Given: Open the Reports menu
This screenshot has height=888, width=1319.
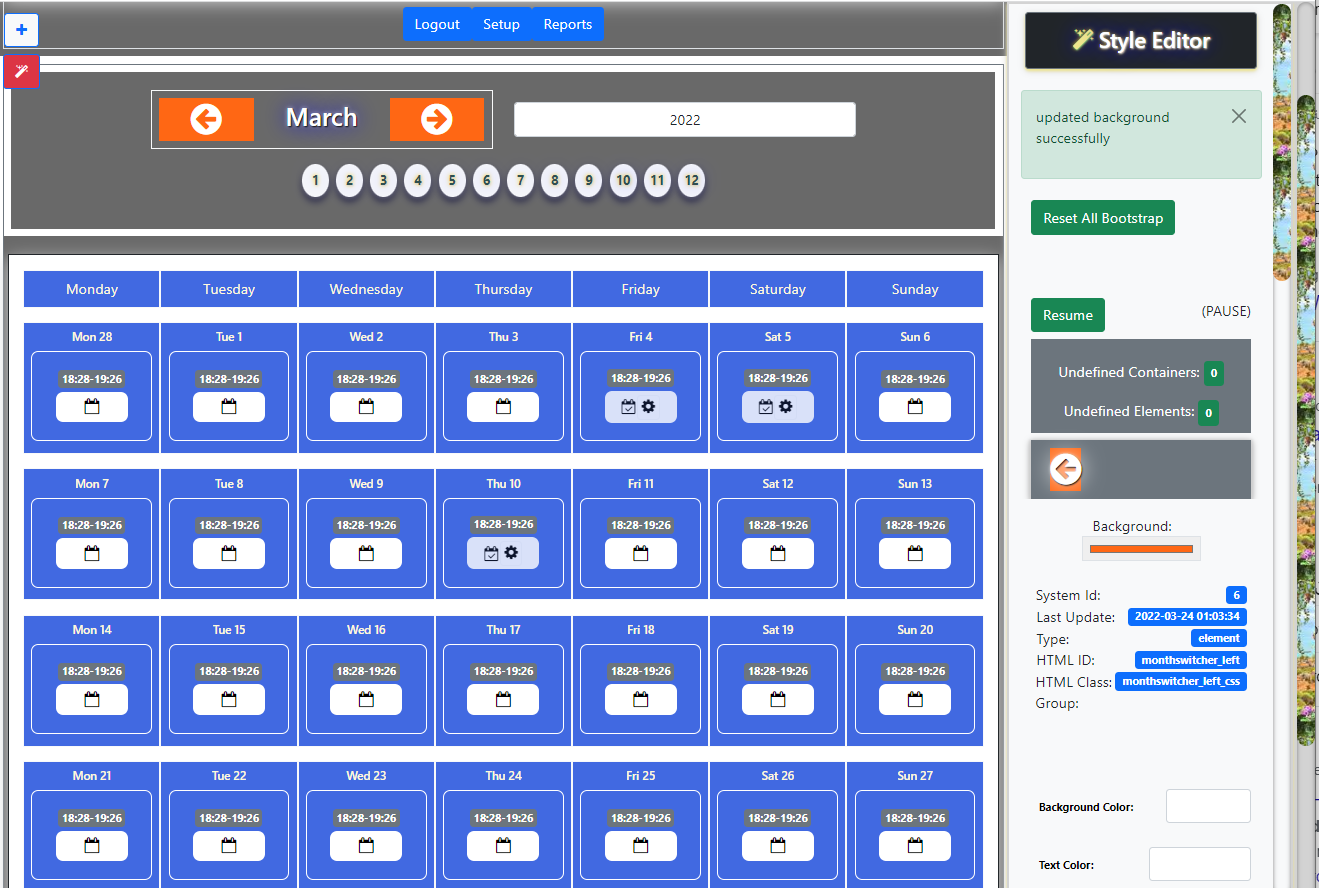Looking at the screenshot, I should 568,25.
